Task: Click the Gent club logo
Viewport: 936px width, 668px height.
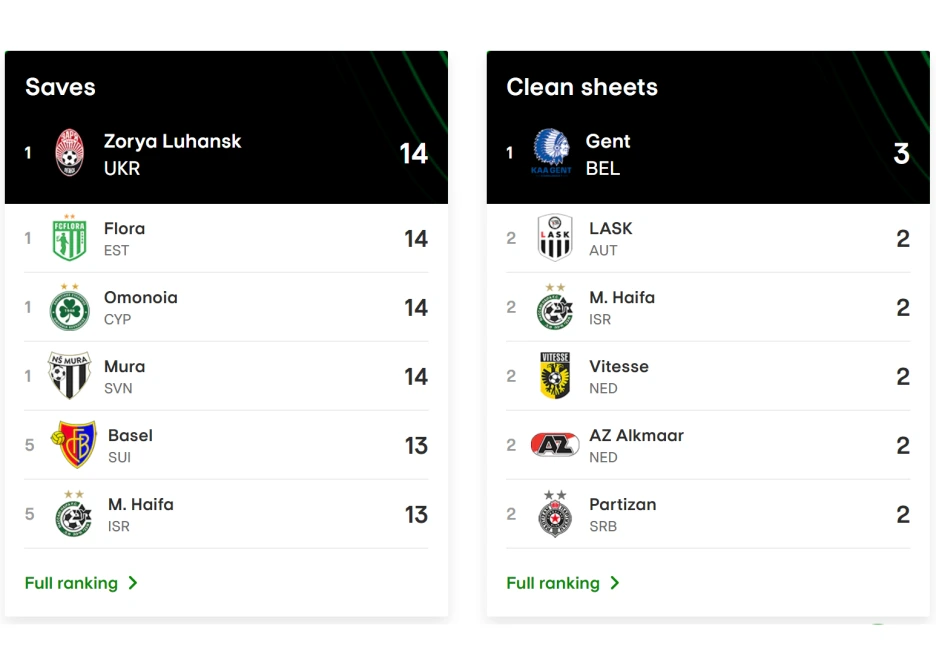Action: (x=551, y=153)
